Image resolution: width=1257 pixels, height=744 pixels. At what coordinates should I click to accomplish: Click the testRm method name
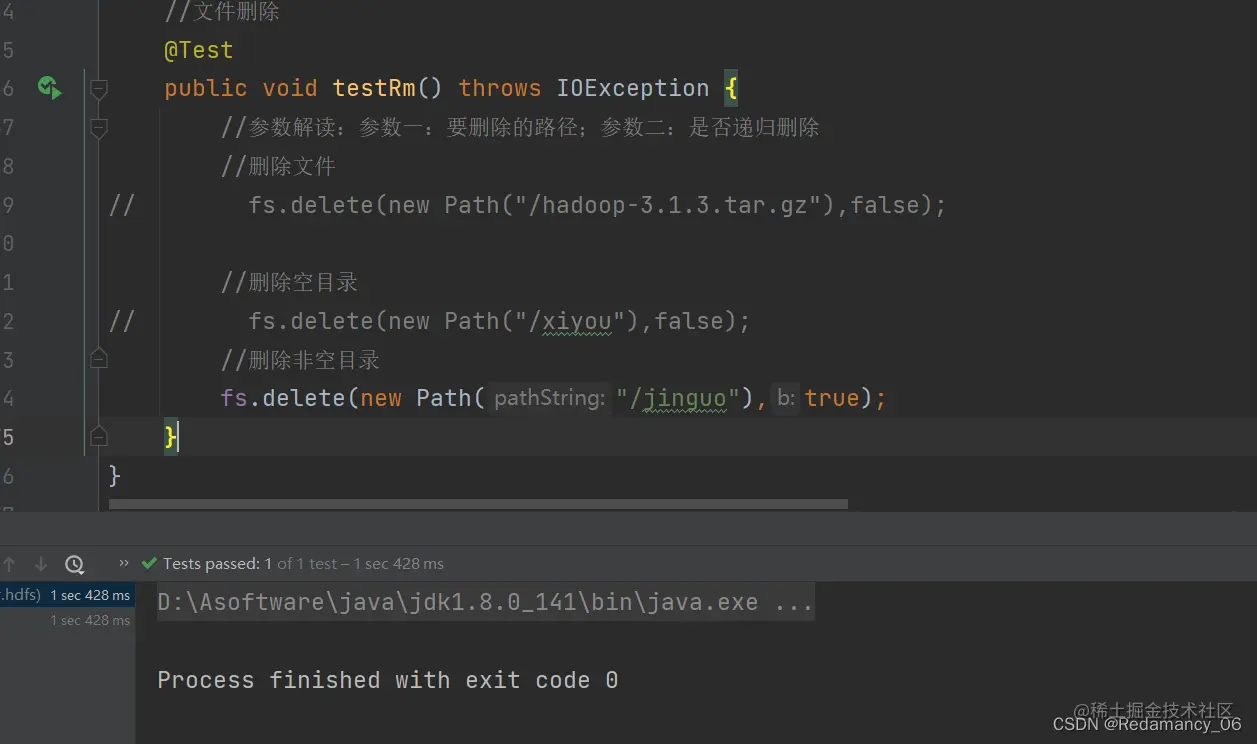(374, 88)
